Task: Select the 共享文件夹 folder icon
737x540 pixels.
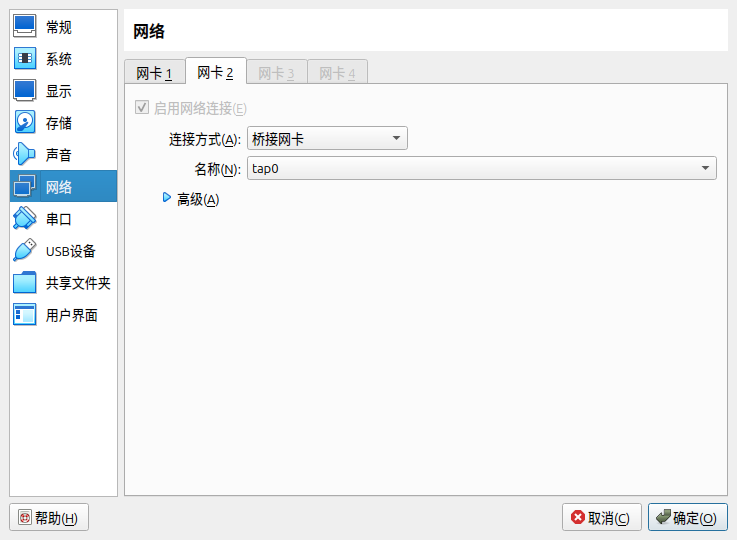Action: click(x=25, y=283)
